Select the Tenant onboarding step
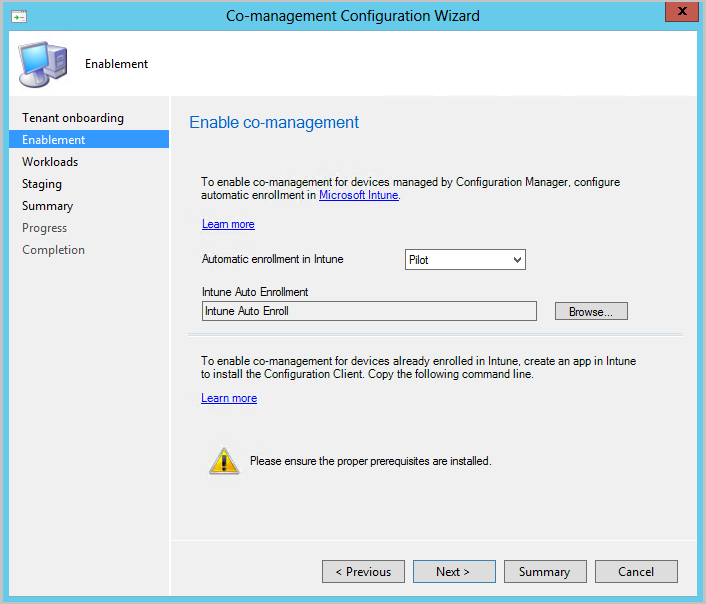706x604 pixels. pyautogui.click(x=73, y=118)
